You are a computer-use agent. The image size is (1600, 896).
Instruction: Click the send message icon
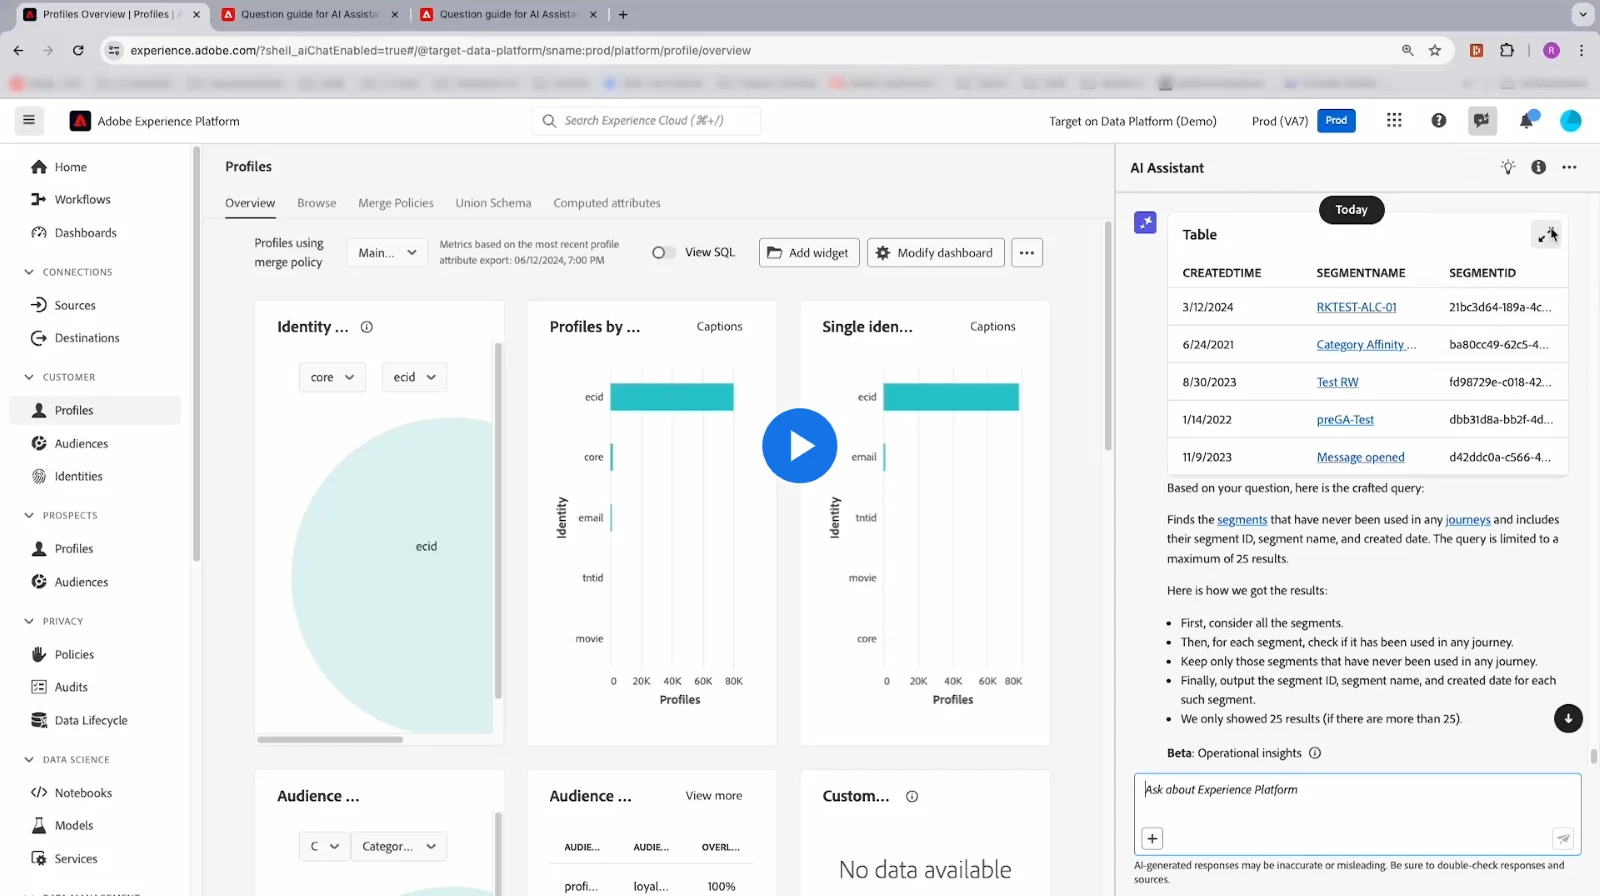(x=1563, y=838)
